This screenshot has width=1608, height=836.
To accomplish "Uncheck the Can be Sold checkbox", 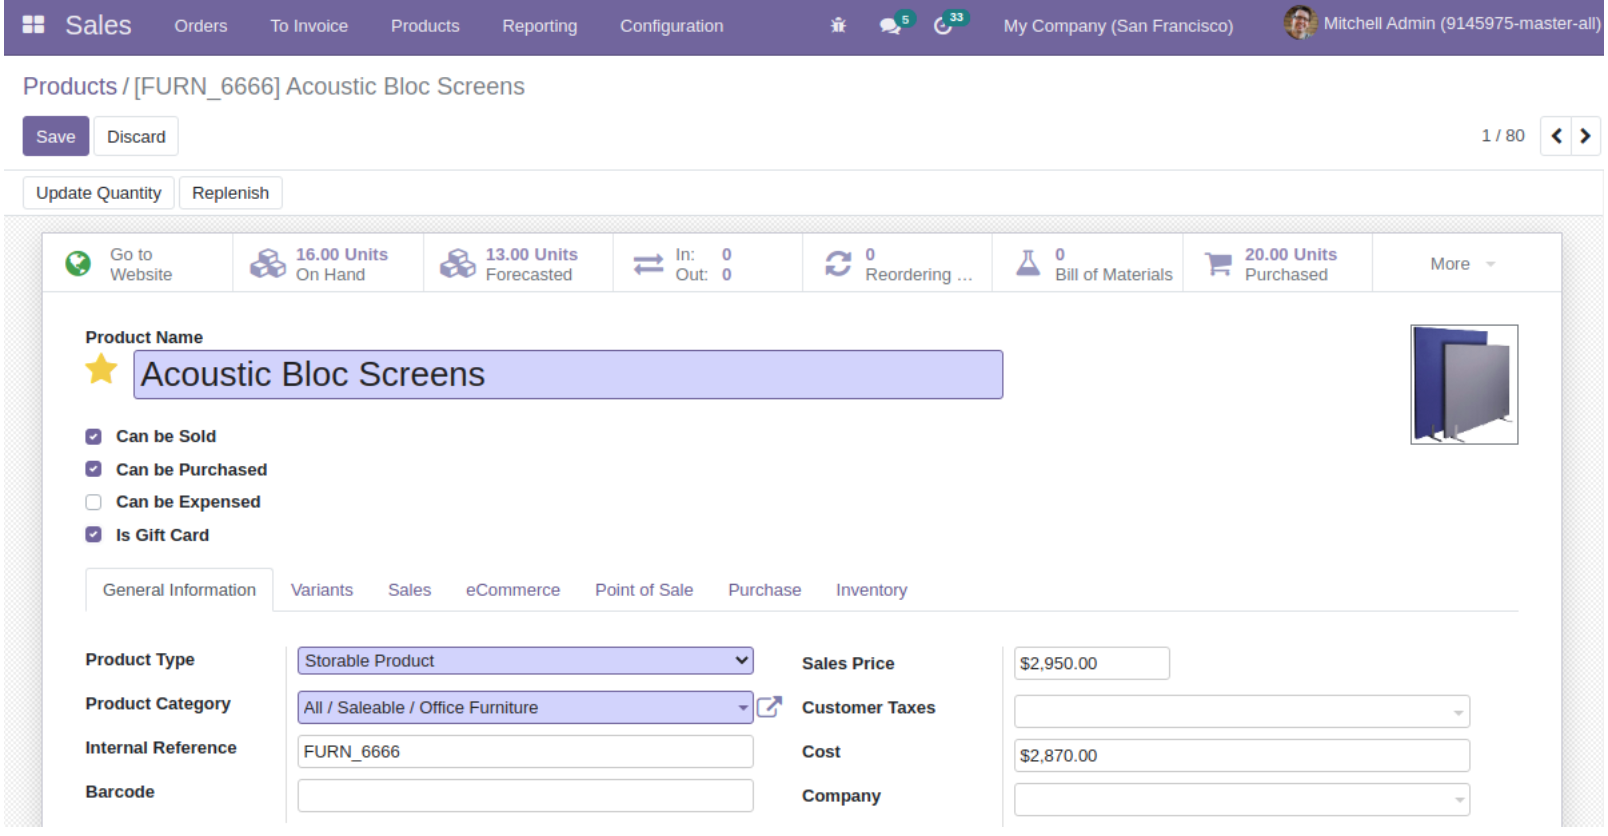I will click(x=94, y=437).
